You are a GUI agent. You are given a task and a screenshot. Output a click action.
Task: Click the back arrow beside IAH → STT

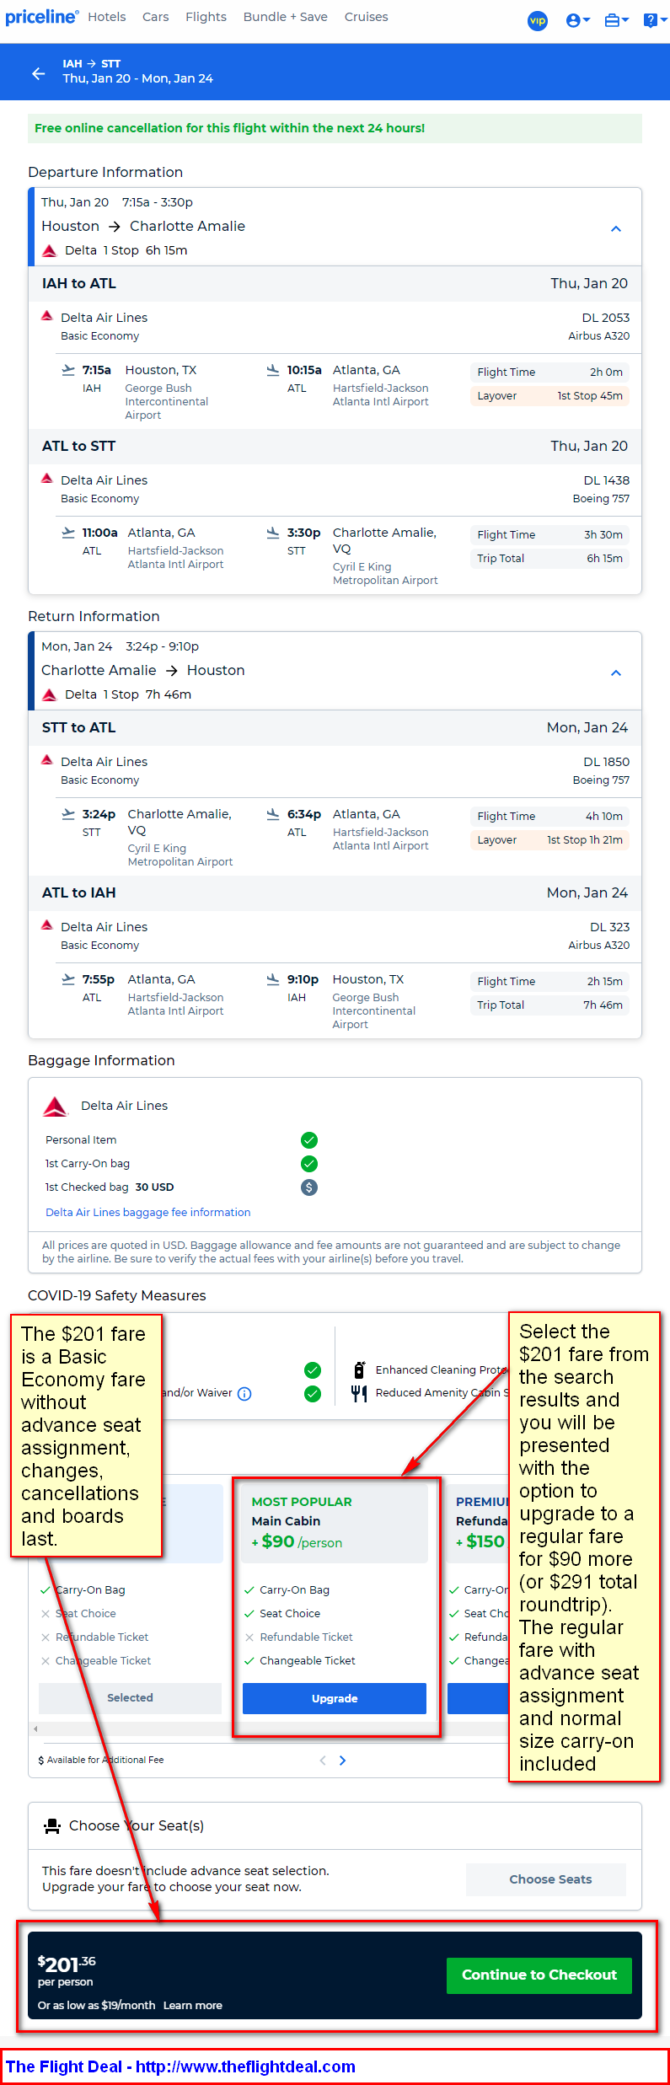click(x=39, y=73)
